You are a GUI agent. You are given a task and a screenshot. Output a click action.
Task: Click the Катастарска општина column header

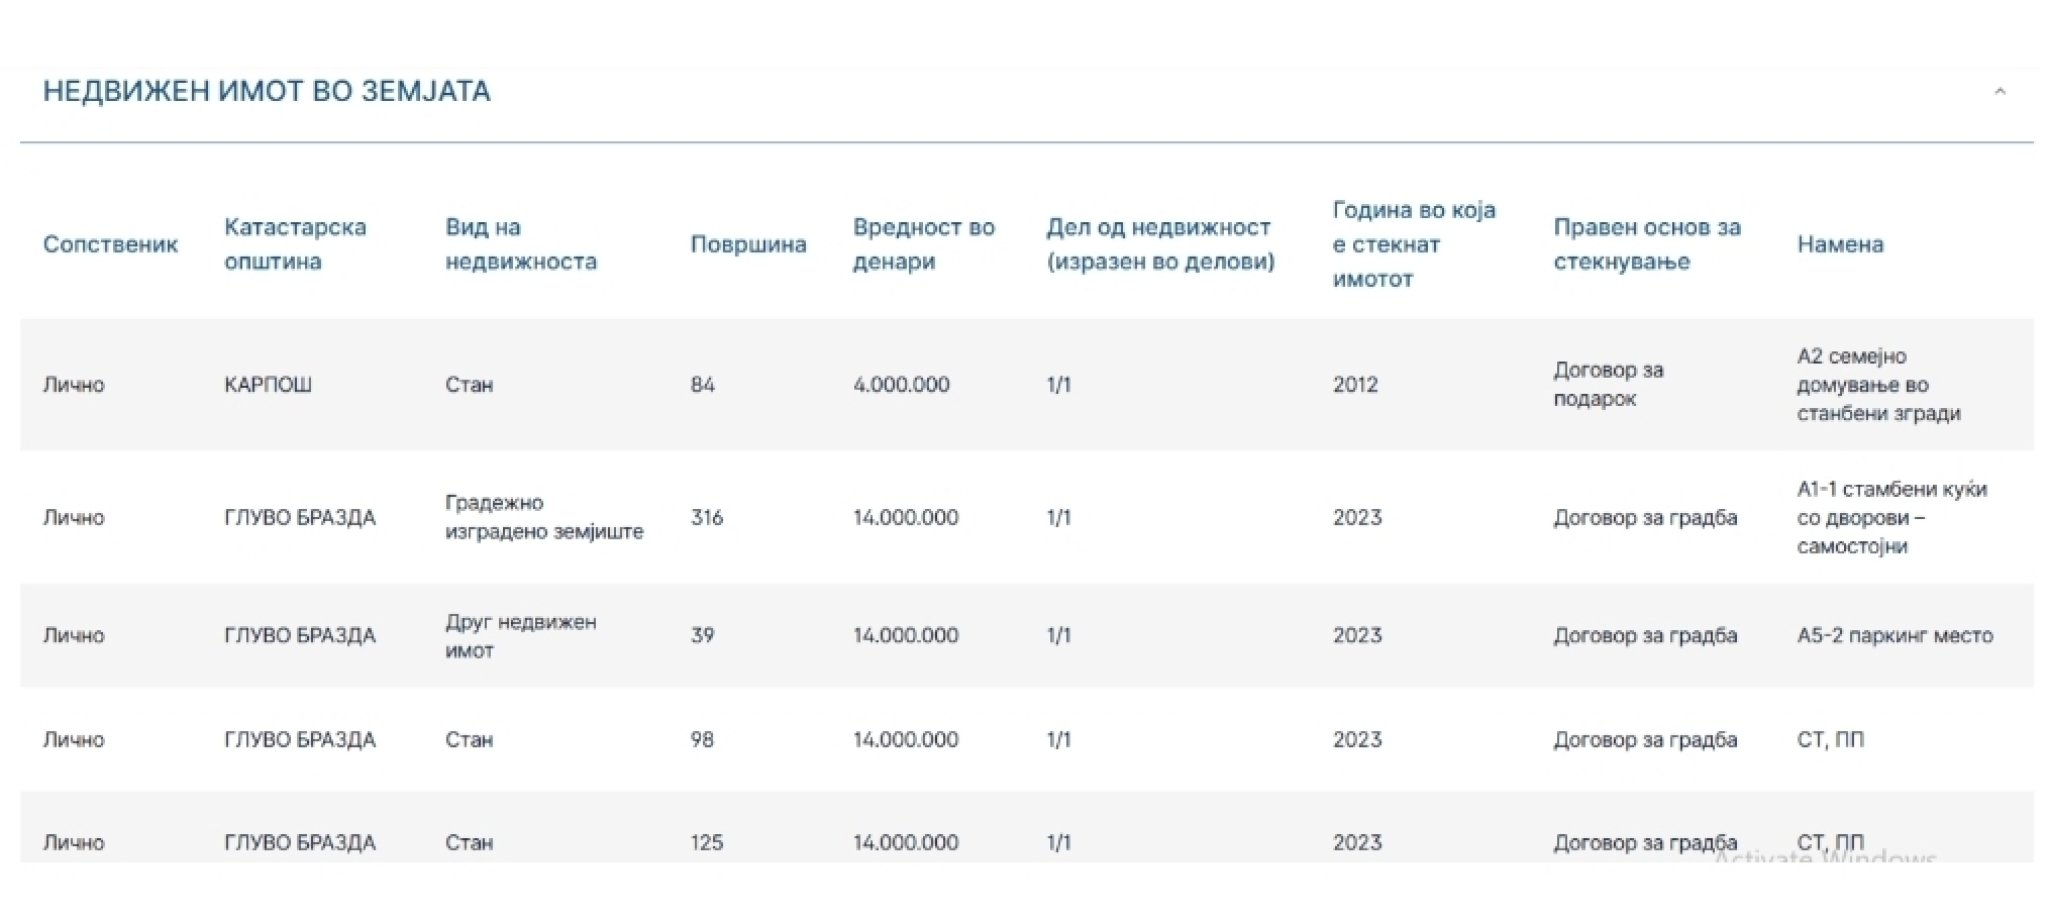pos(295,245)
